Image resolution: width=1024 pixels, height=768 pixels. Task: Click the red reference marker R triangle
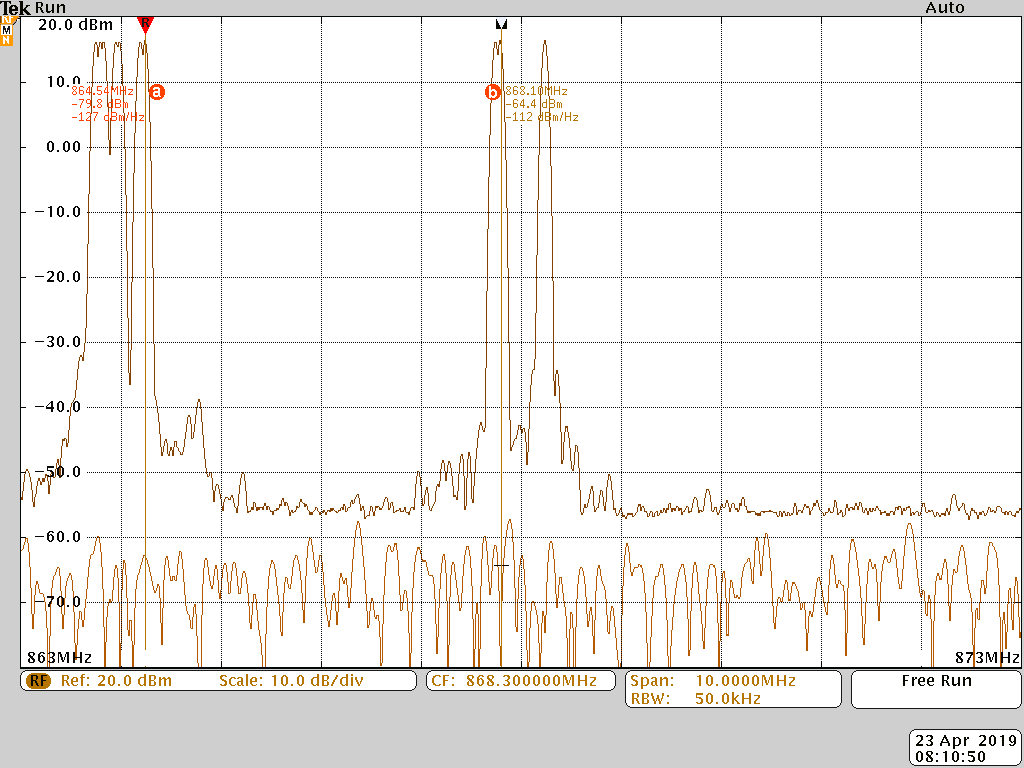point(145,23)
